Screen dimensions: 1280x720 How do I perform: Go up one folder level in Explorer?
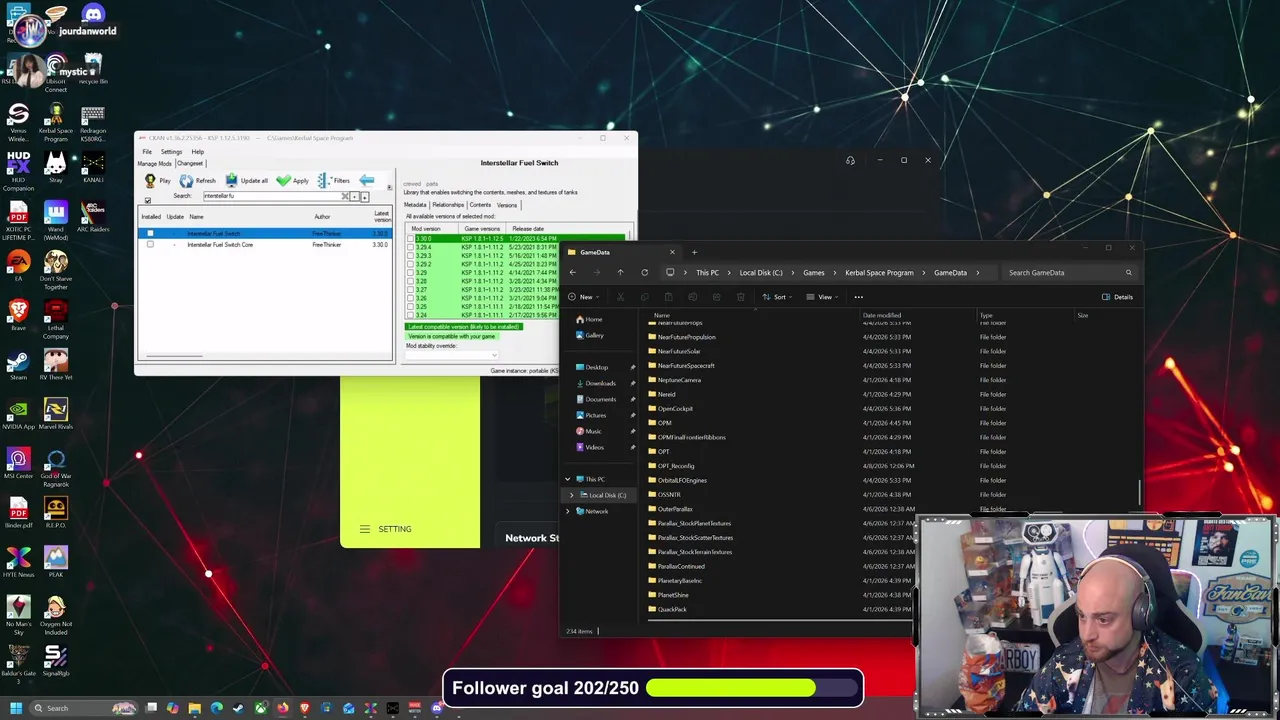[x=620, y=273]
